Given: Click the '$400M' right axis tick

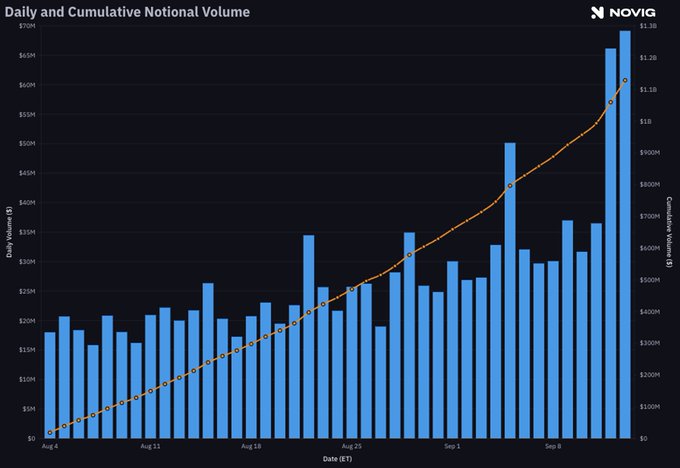Looking at the screenshot, I should (650, 311).
